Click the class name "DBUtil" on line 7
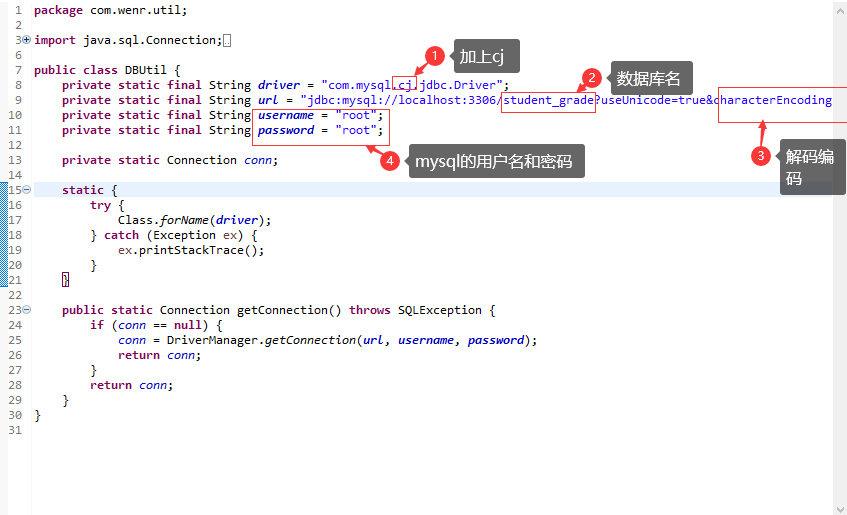Image resolution: width=847 pixels, height=515 pixels. click(x=145, y=70)
